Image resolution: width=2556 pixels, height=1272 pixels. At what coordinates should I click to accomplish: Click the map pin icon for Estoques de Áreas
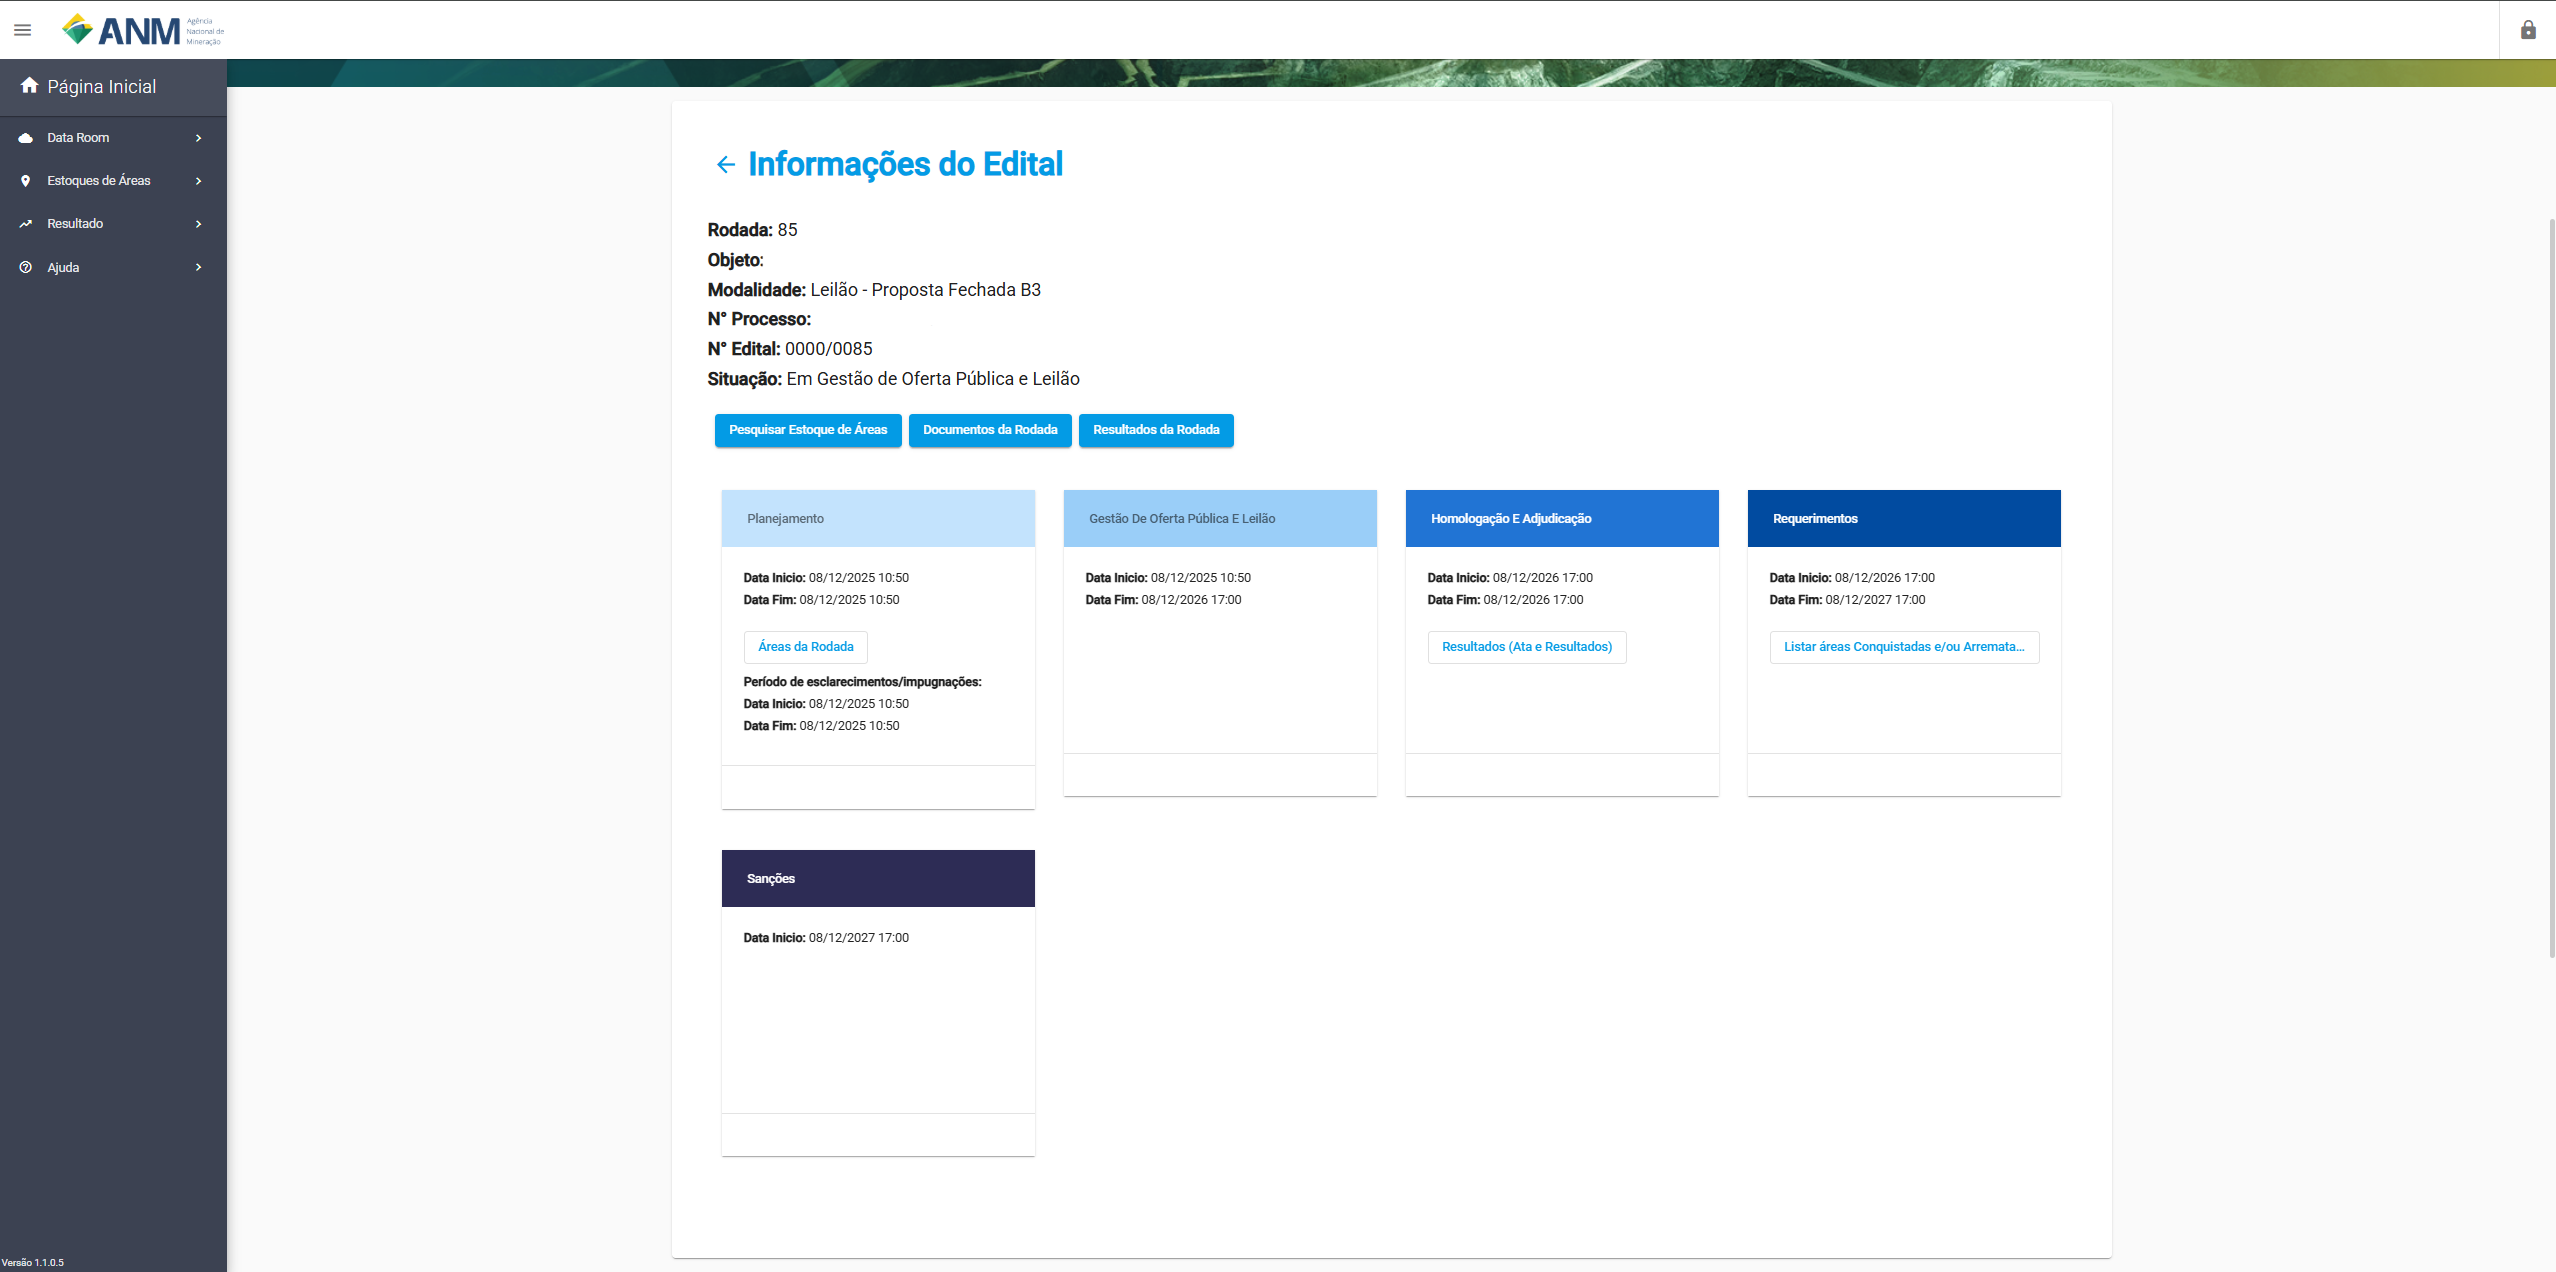click(x=26, y=181)
